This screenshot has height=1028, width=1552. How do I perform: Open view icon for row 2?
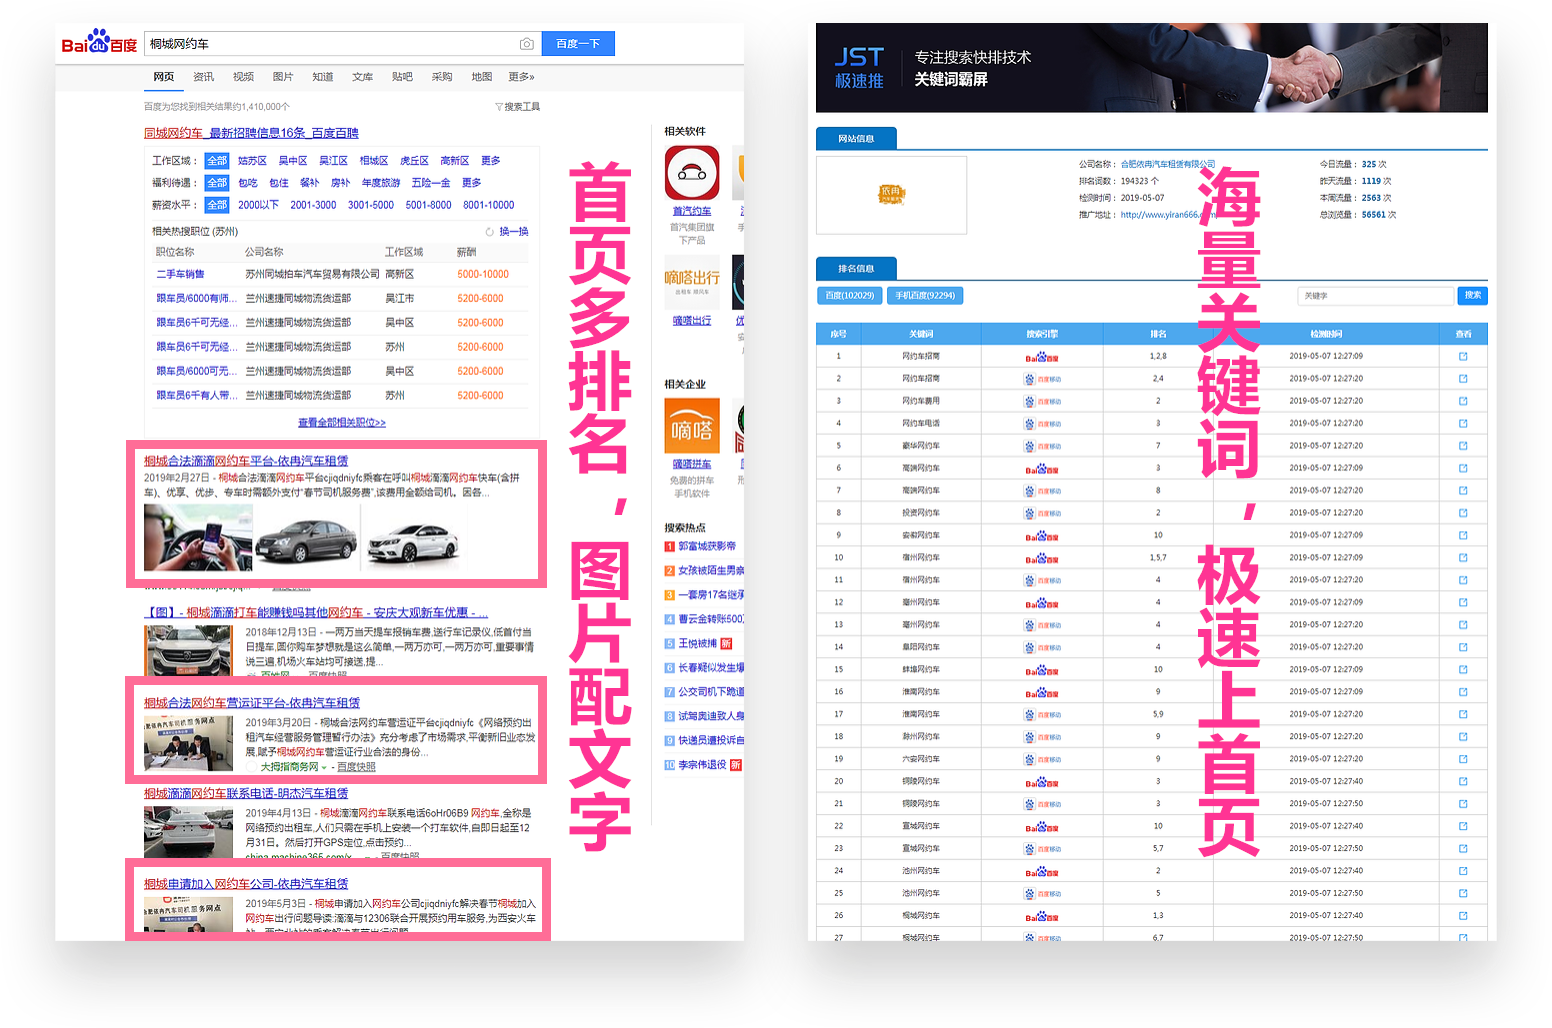[x=1463, y=379]
